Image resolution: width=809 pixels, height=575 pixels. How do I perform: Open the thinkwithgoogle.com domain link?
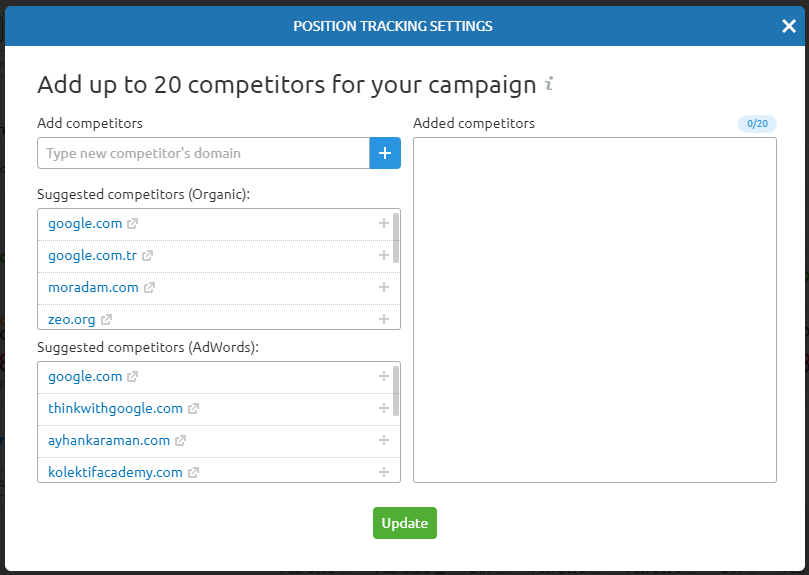[x=115, y=408]
